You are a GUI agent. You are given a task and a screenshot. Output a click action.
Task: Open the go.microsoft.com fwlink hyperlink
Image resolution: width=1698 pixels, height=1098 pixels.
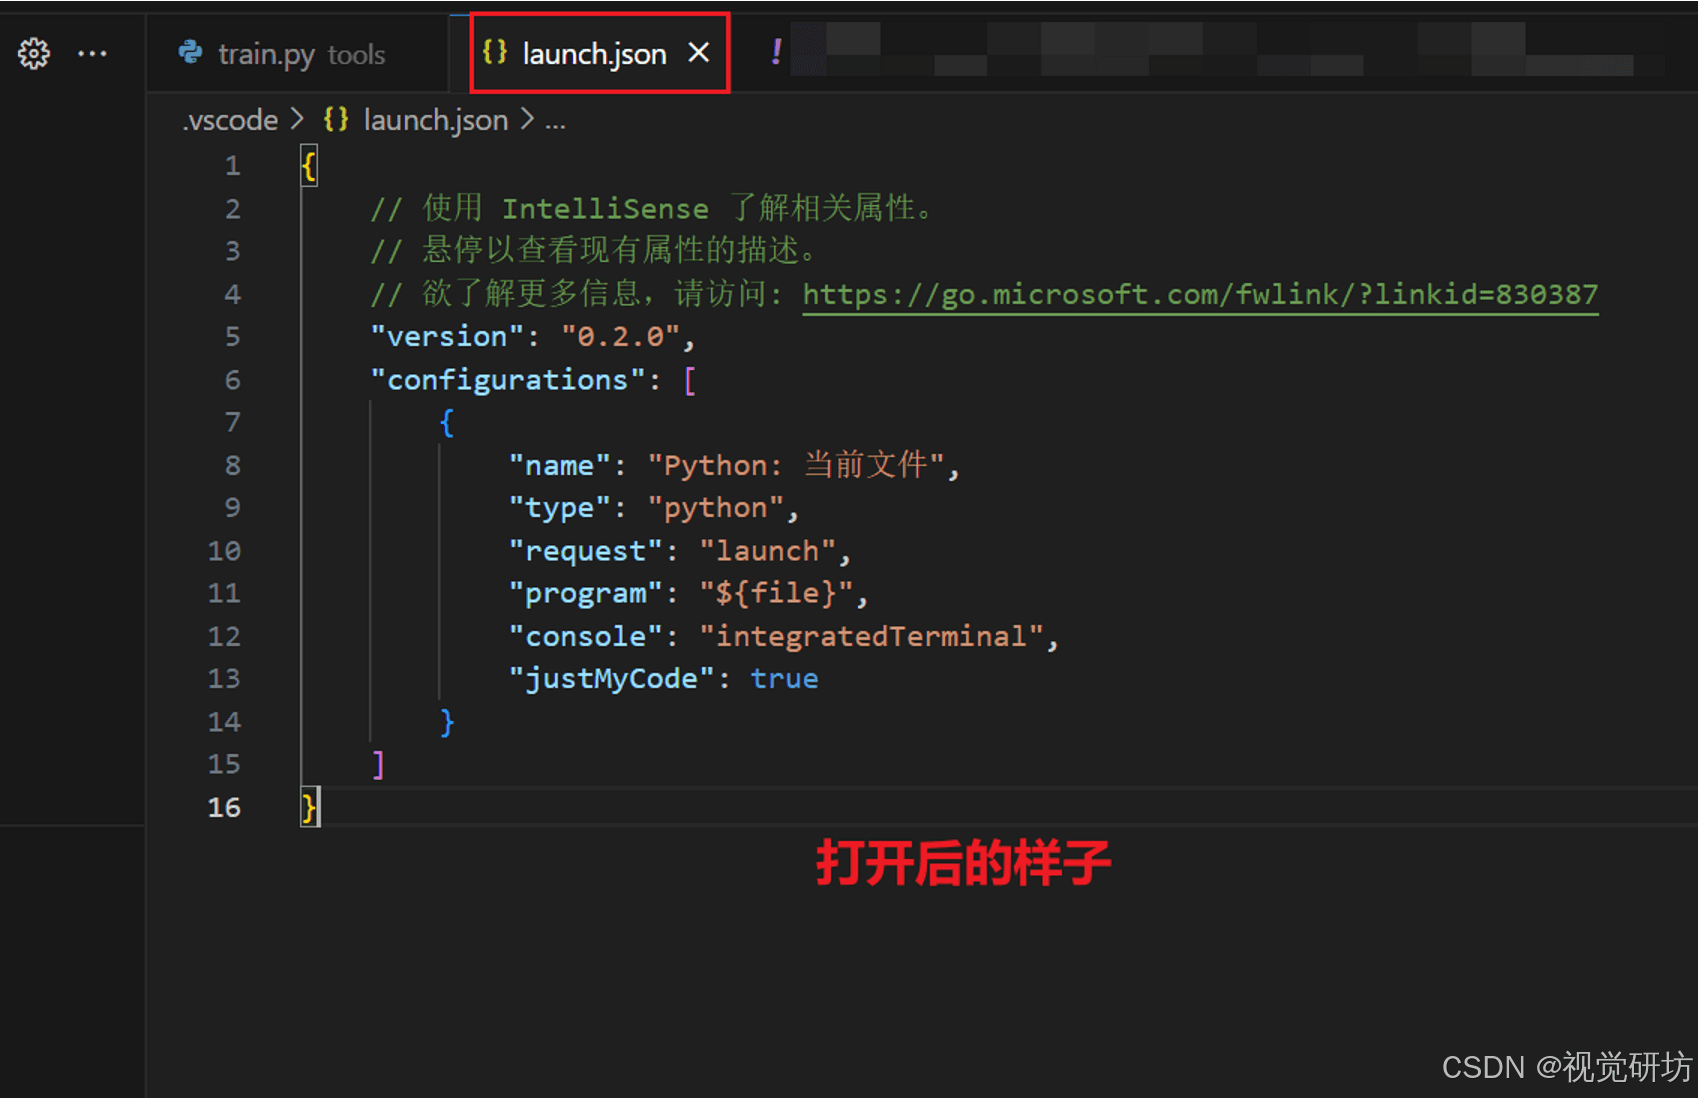click(x=1198, y=294)
